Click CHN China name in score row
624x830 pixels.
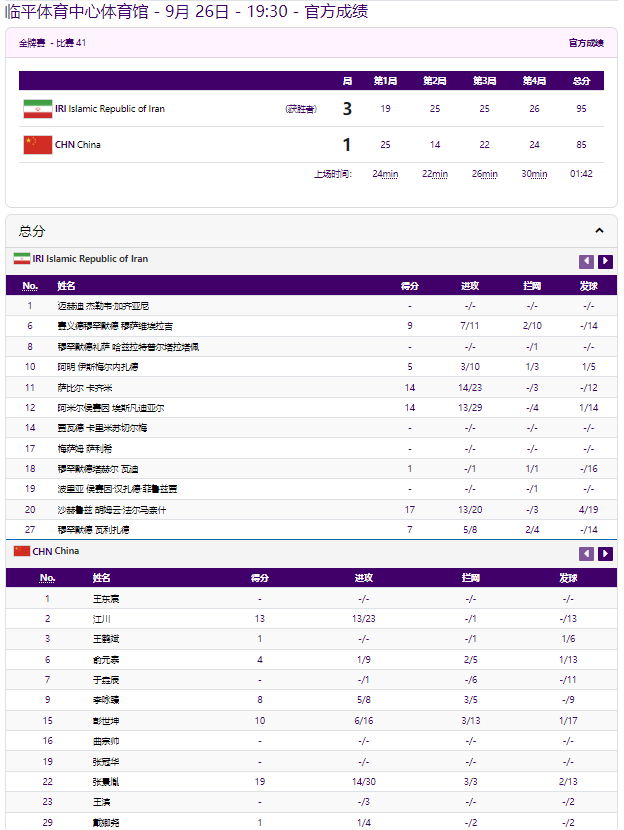coord(78,145)
